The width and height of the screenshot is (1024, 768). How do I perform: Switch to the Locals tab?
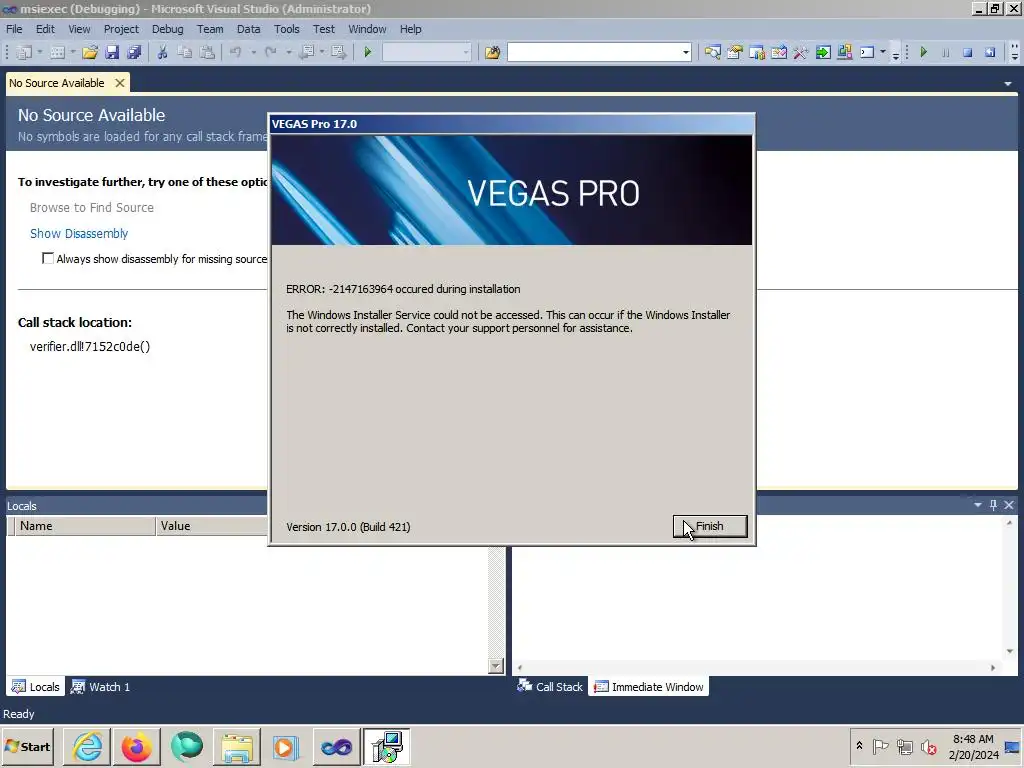(x=36, y=686)
